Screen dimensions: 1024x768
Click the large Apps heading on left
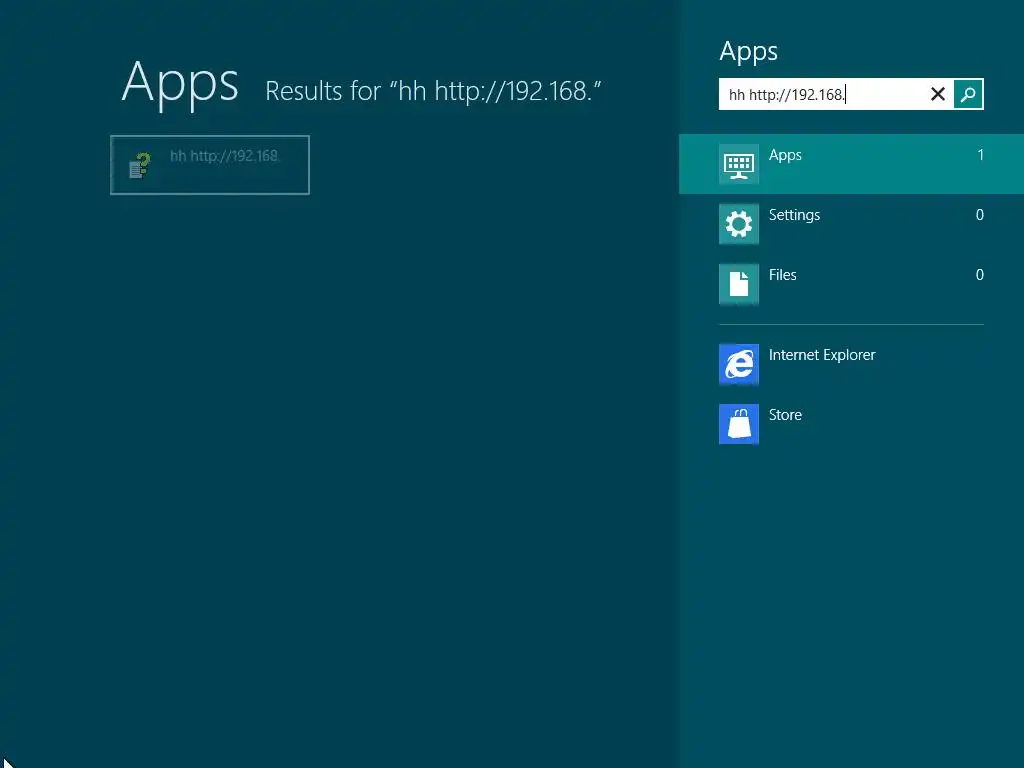click(180, 82)
